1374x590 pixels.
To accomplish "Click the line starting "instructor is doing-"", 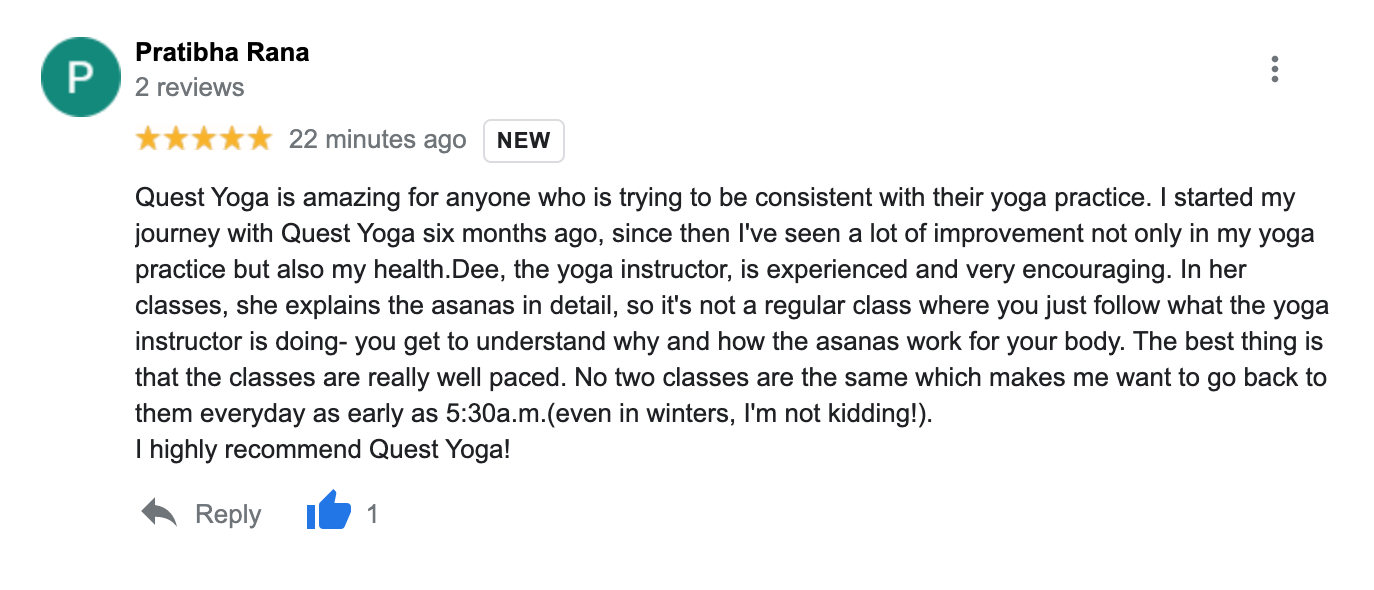I will (729, 342).
